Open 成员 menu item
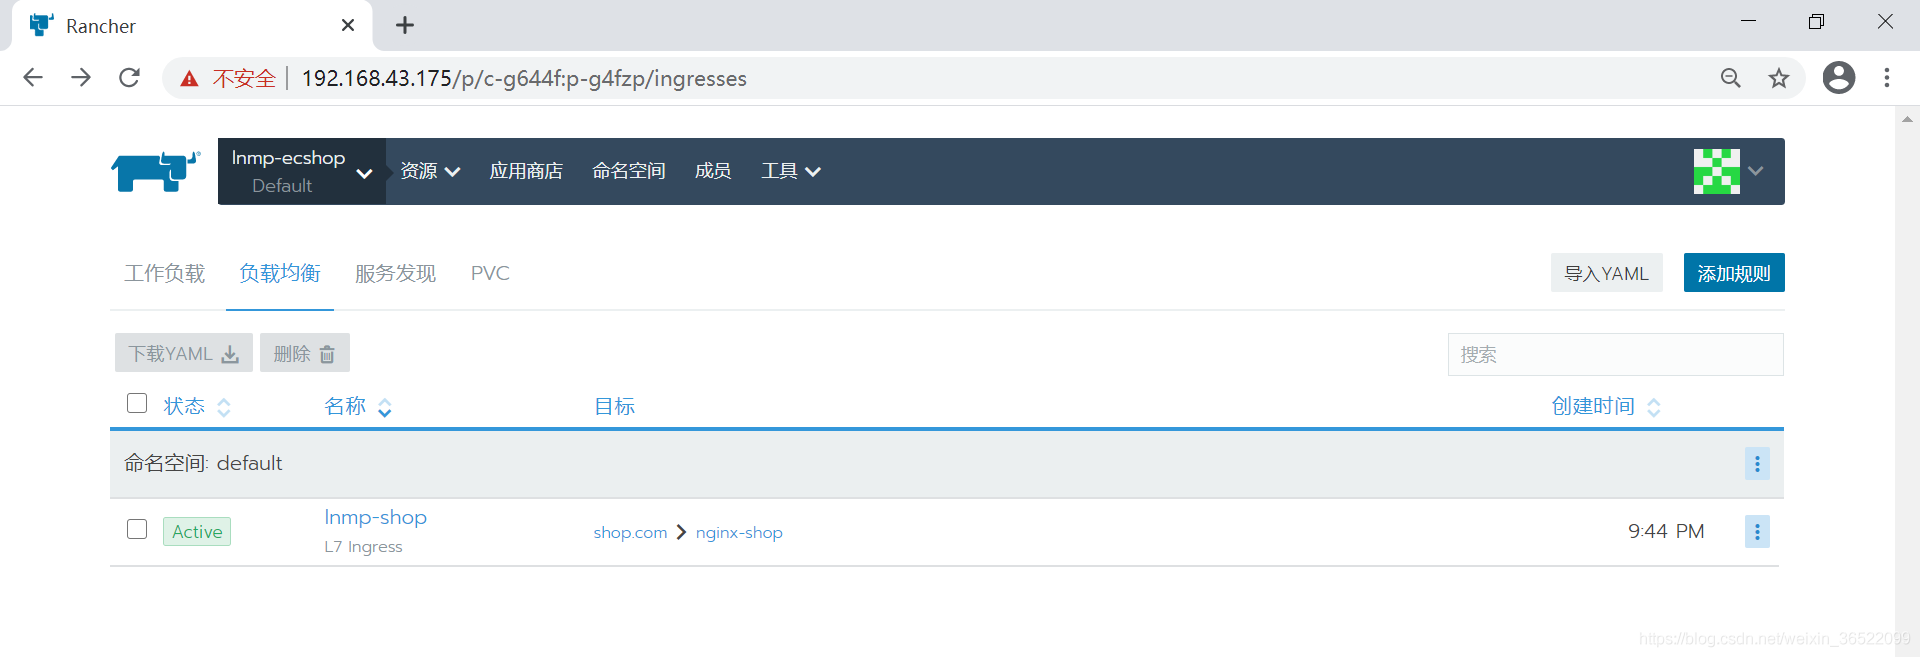Viewport: 1920px width, 657px height. (x=713, y=171)
